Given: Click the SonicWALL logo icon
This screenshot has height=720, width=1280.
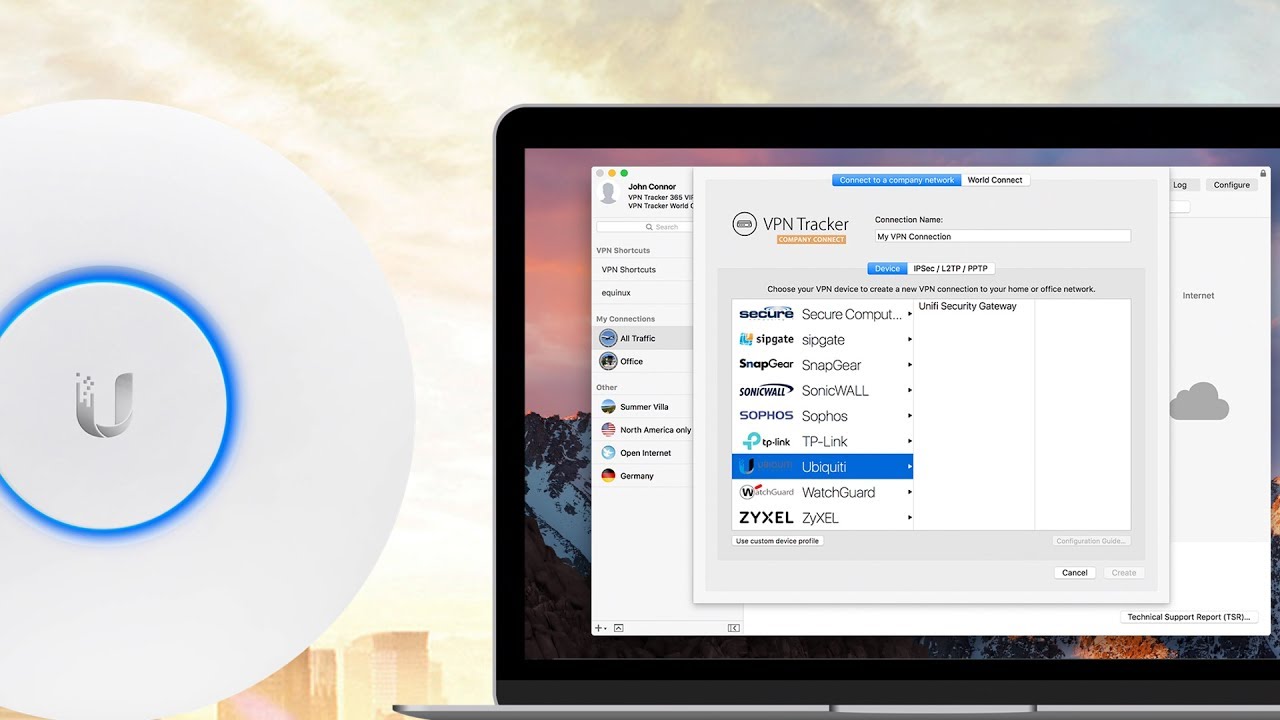Looking at the screenshot, I should tap(766, 391).
